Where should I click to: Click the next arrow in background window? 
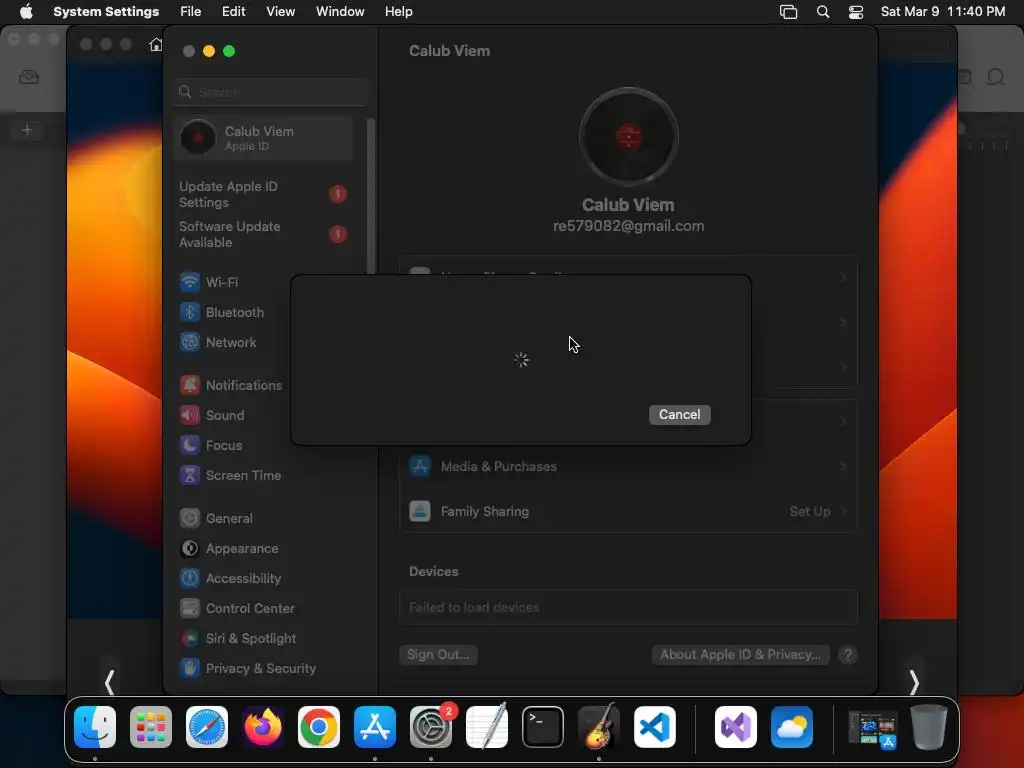coord(914,682)
